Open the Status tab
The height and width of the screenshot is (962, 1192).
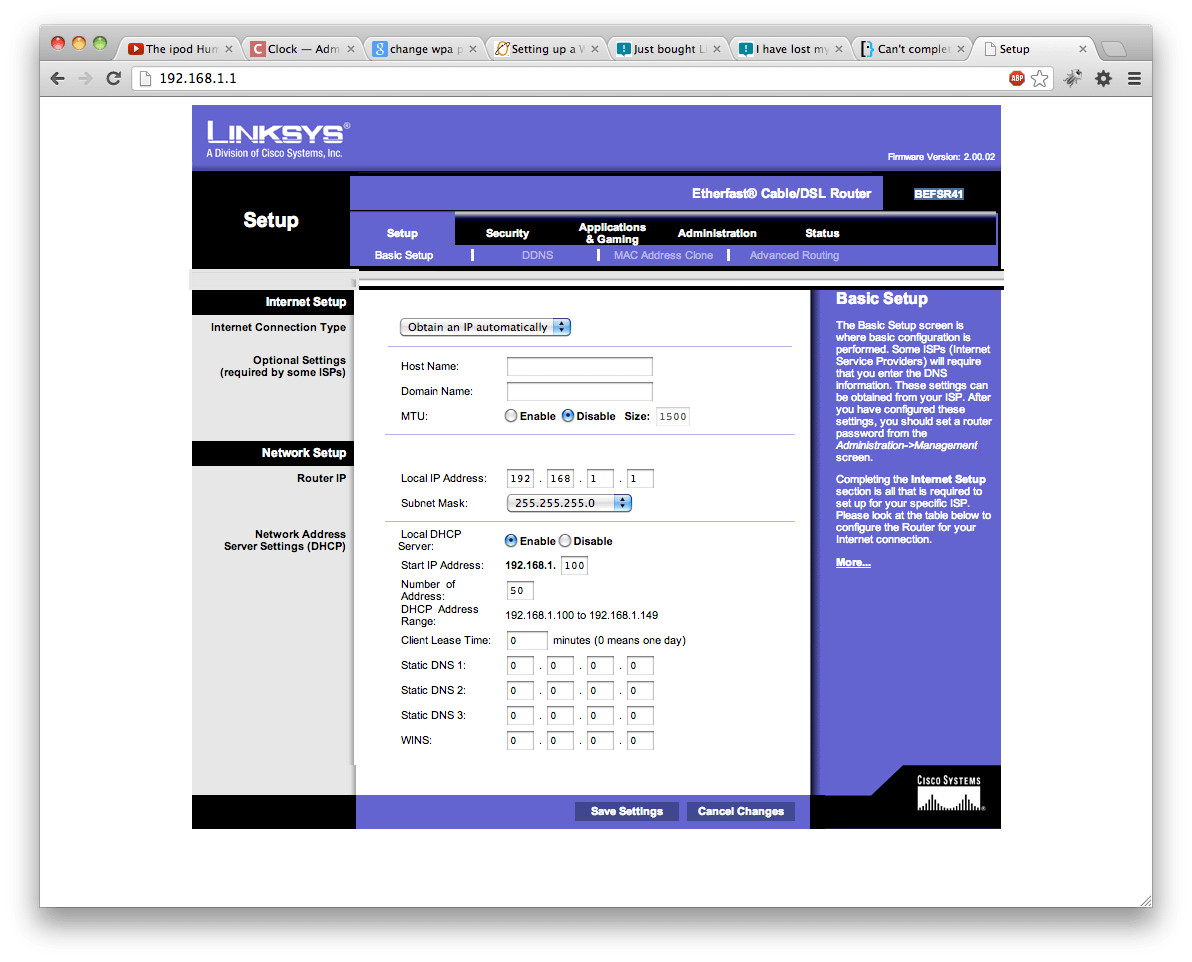pos(822,232)
